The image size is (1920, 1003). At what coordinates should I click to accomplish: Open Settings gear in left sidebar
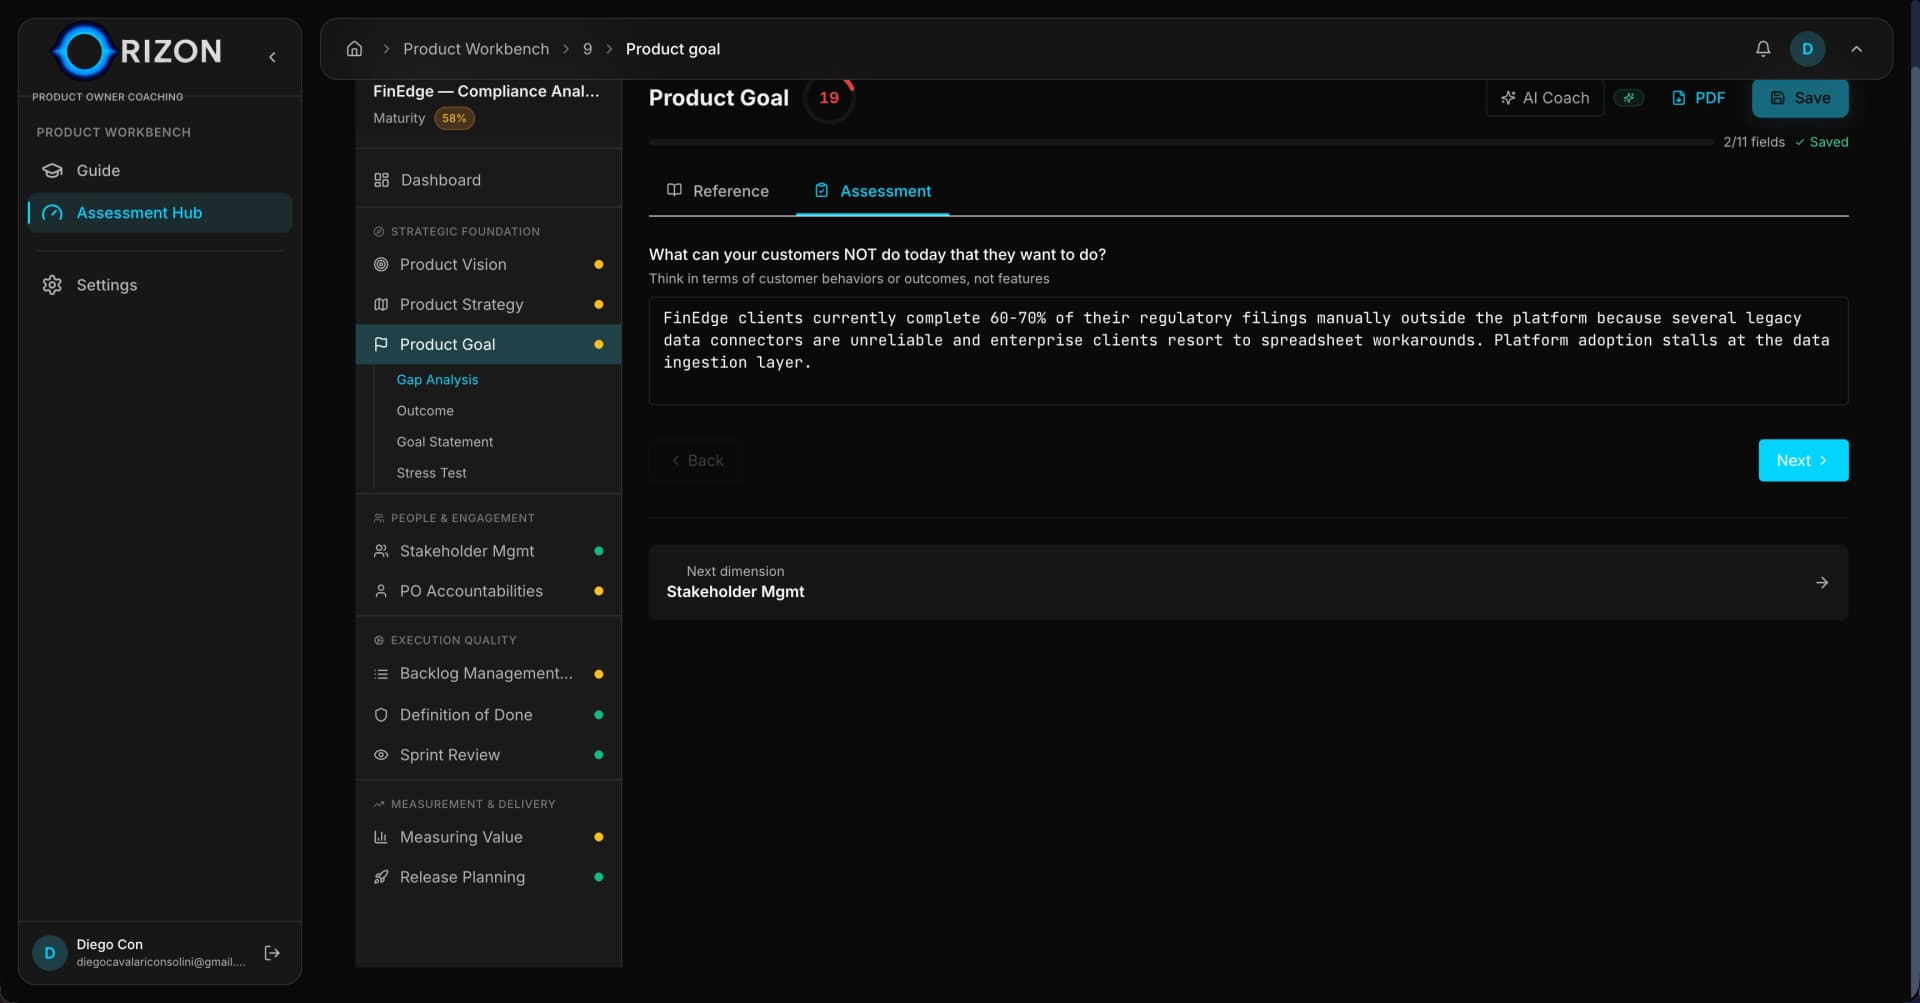[53, 285]
